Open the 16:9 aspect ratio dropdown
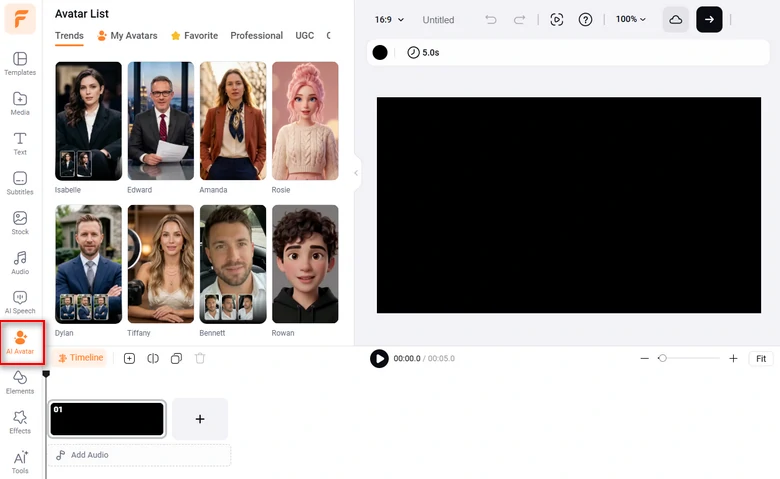Image resolution: width=780 pixels, height=479 pixels. click(x=389, y=20)
